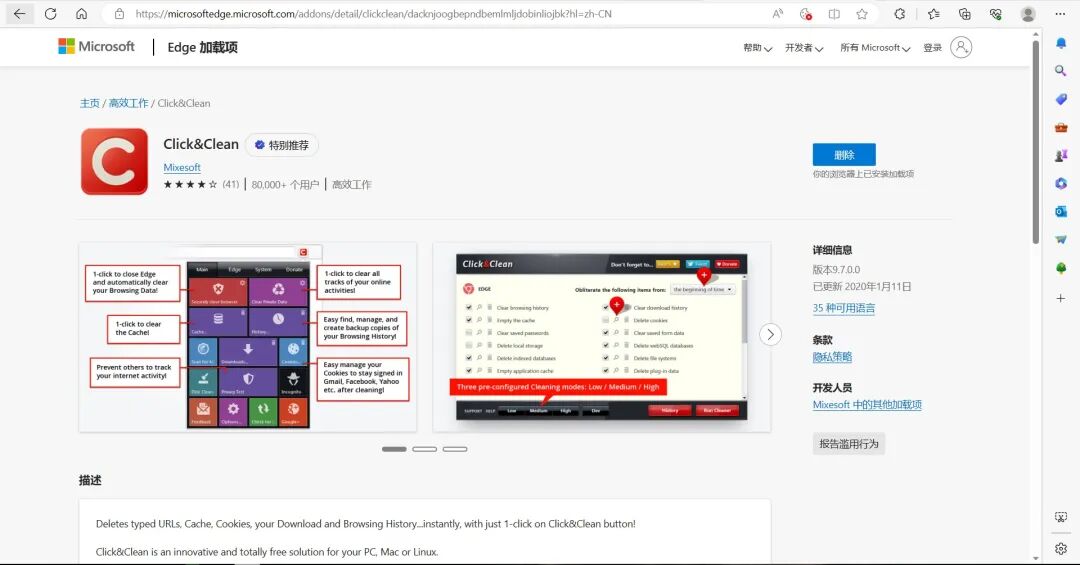Open the notifications bell in Edge sidebar
This screenshot has height=565, width=1080.
click(1061, 43)
